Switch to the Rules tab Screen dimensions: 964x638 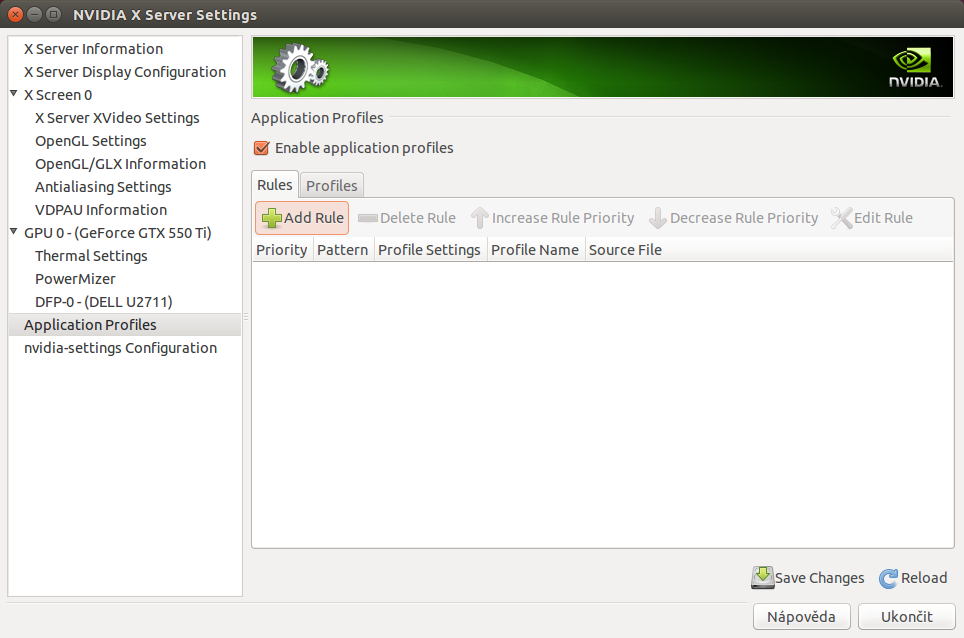(275, 184)
